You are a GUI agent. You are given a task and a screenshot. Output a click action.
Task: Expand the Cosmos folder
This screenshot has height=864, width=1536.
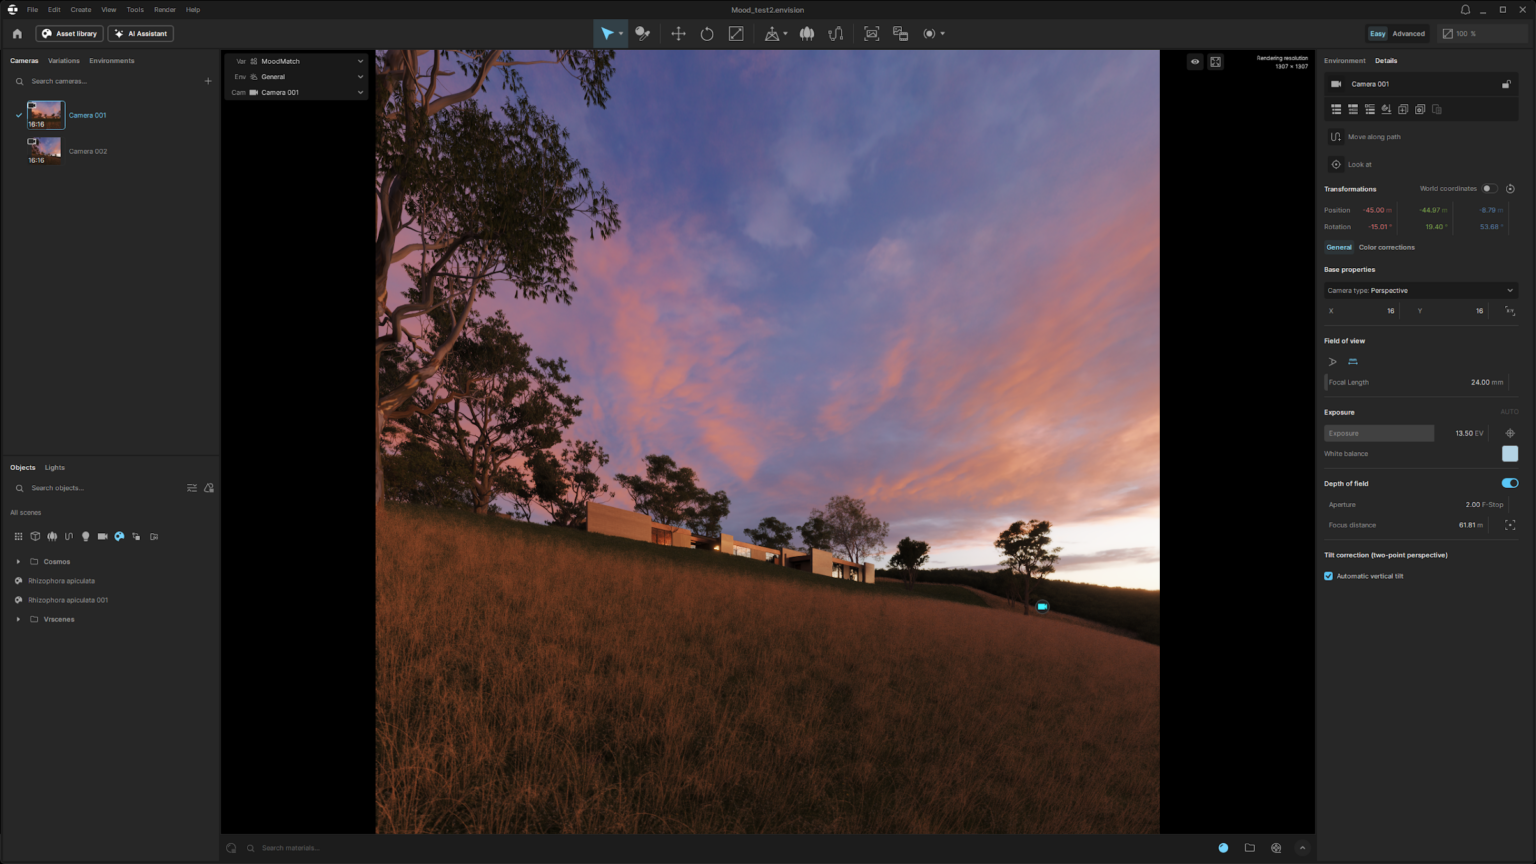(x=18, y=562)
